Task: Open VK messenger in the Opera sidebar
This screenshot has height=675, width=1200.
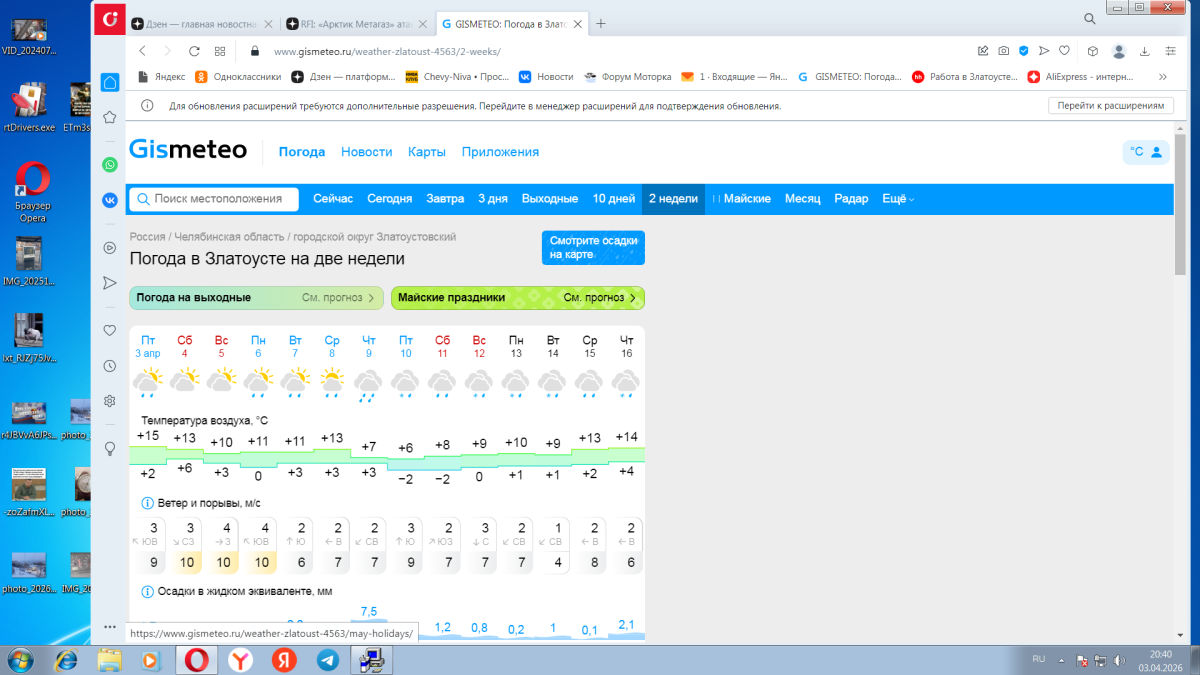Action: pos(110,199)
